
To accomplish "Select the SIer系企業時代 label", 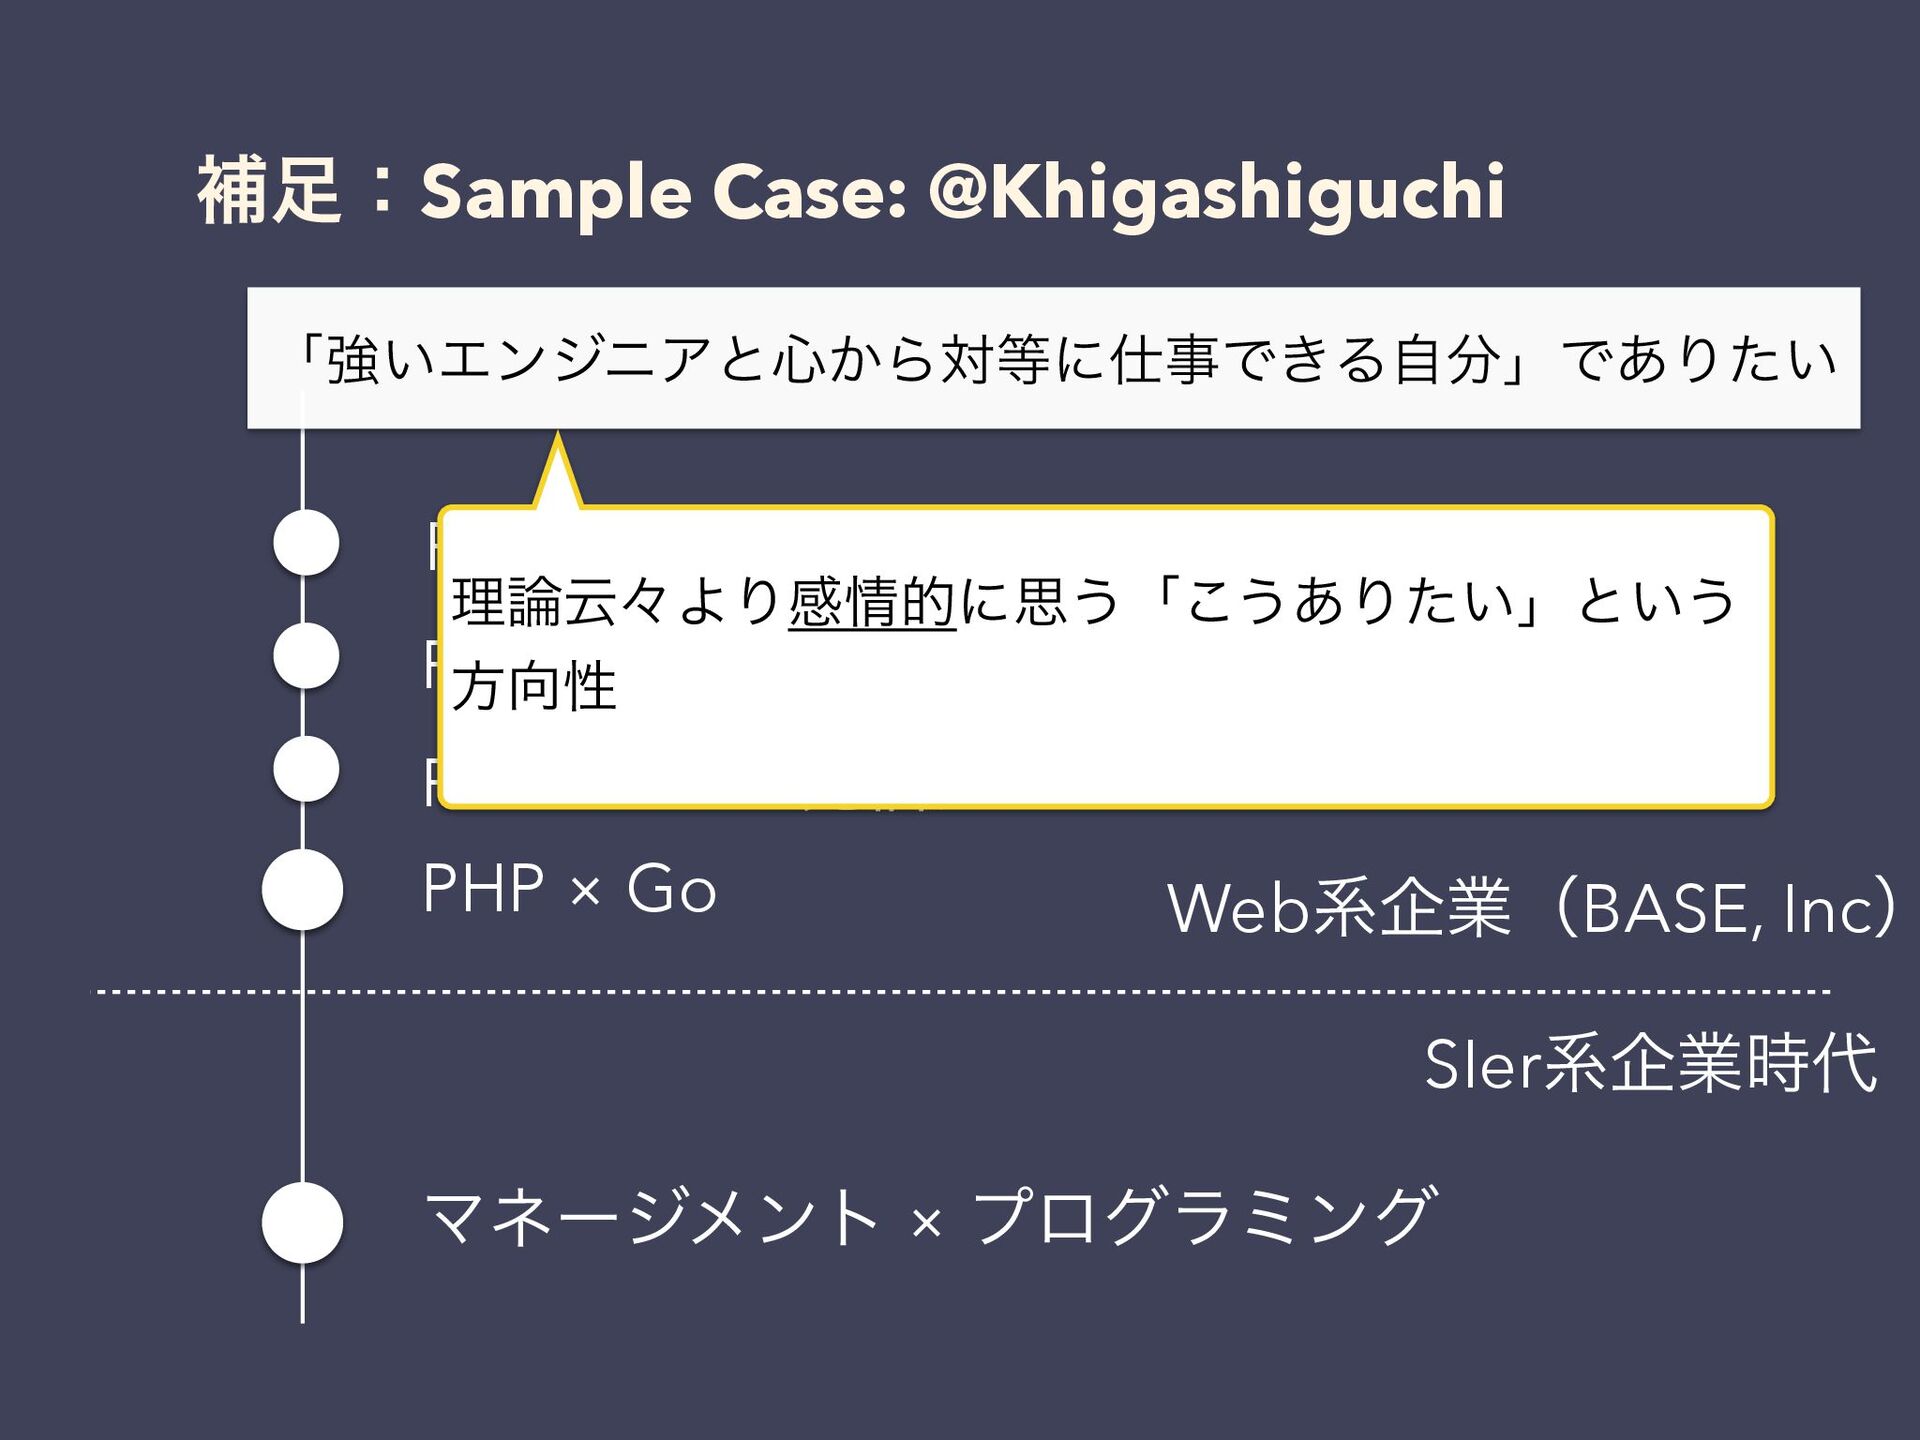I will 1650,1063.
